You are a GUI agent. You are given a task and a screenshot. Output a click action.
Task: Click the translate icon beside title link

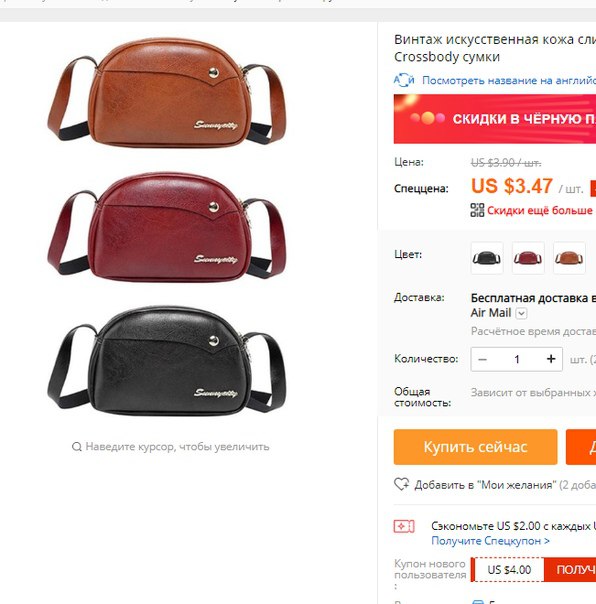point(403,80)
